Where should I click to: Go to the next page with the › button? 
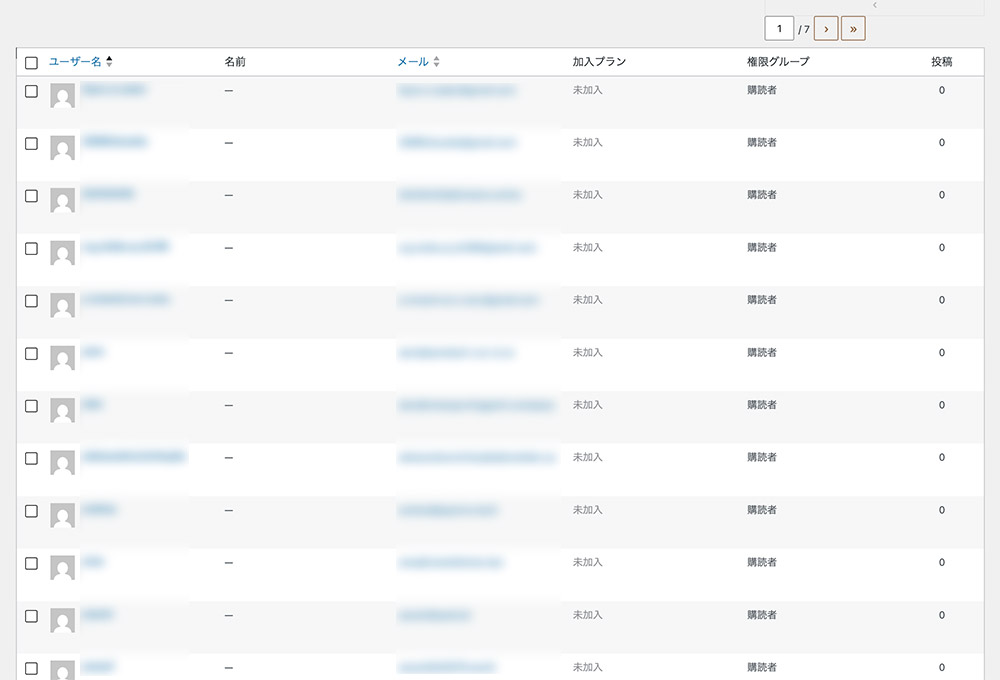826,29
